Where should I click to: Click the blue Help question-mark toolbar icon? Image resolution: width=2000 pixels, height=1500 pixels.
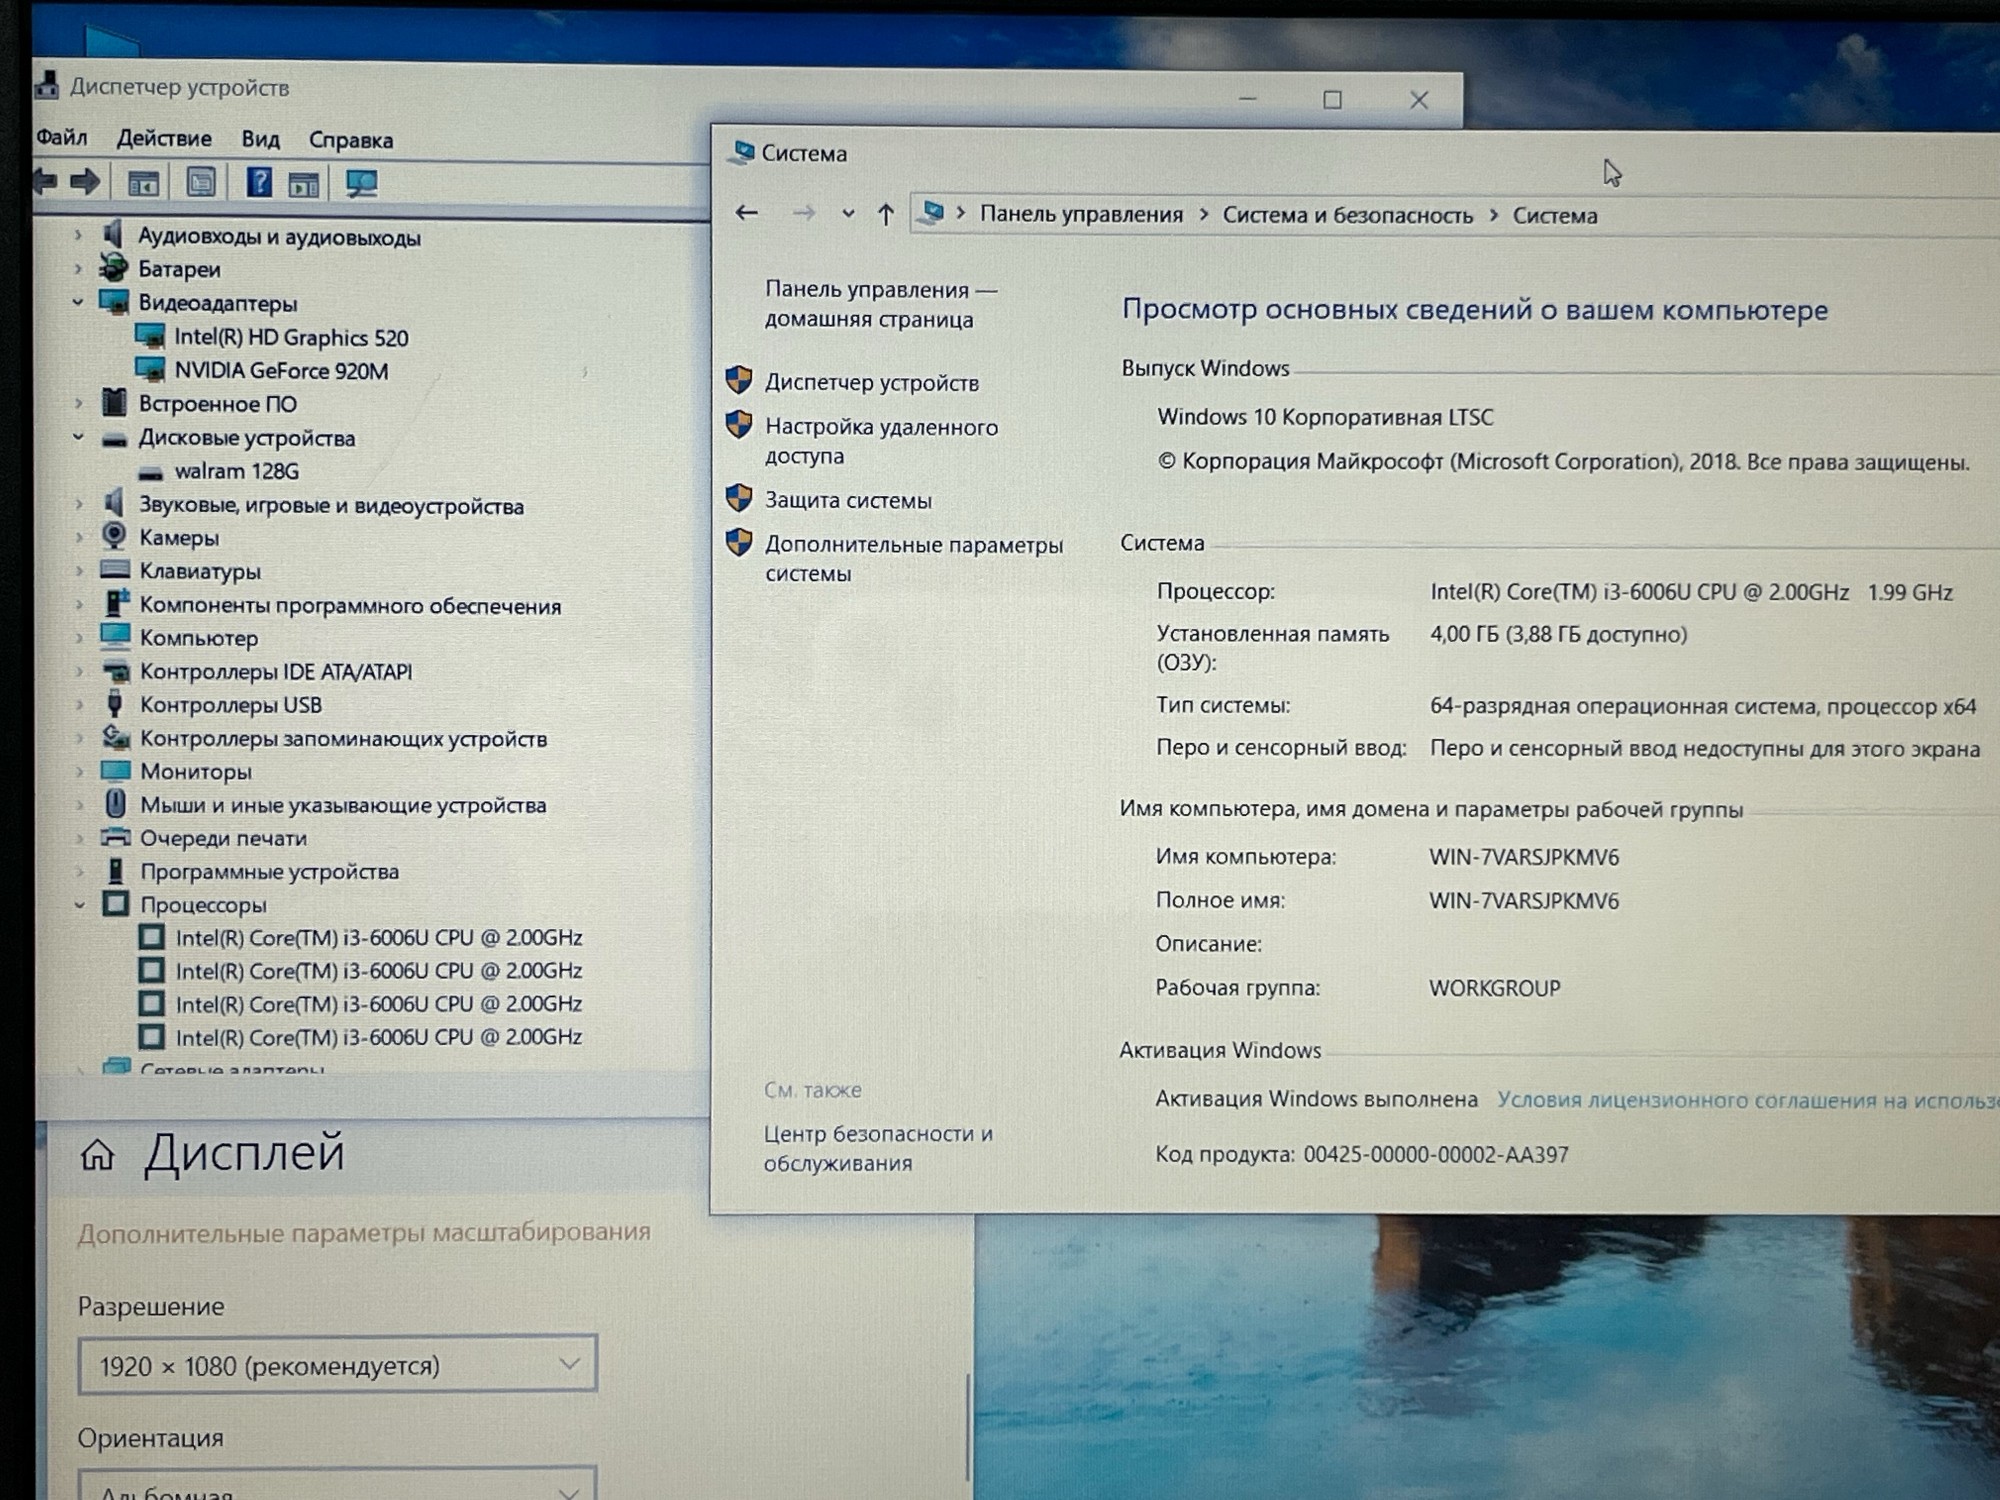259,182
